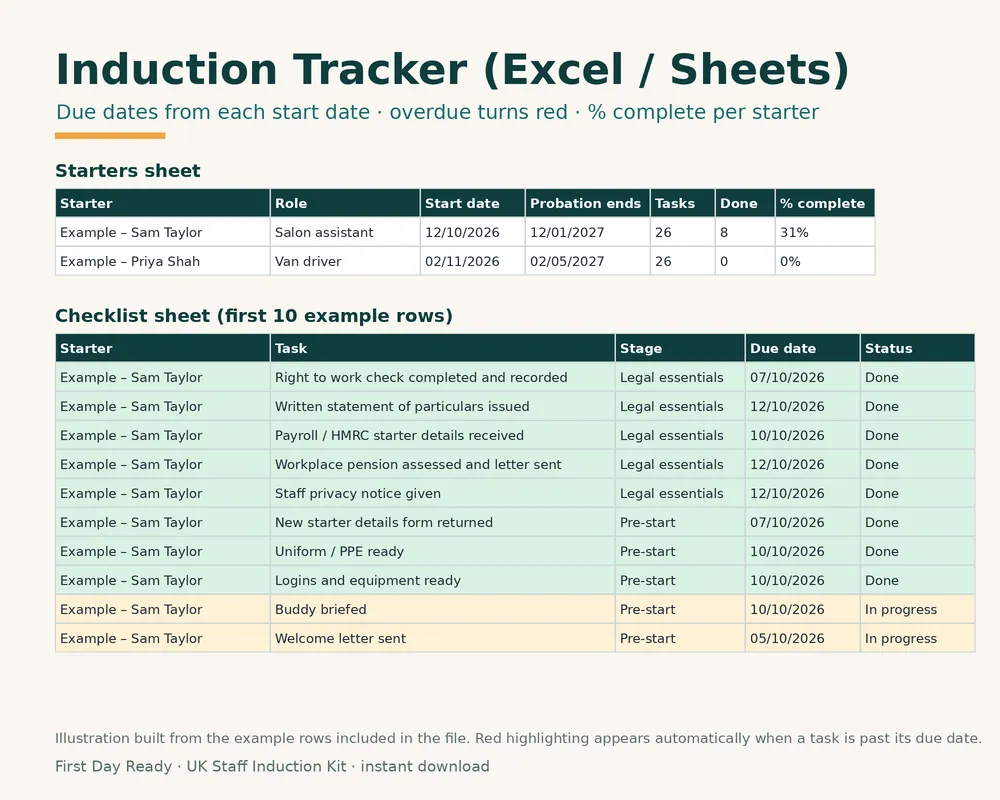The image size is (1000, 800).
Task: Select the '31%' complete cell
Action: pos(825,232)
